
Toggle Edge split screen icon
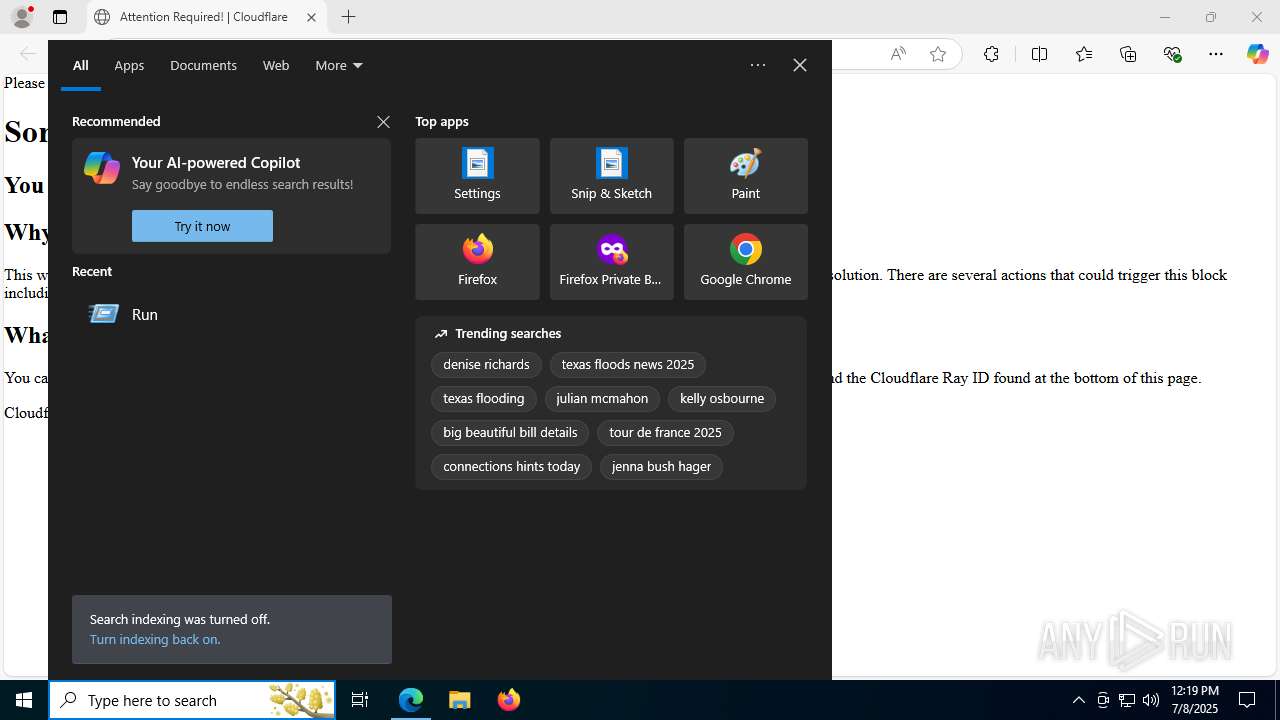(x=1039, y=54)
